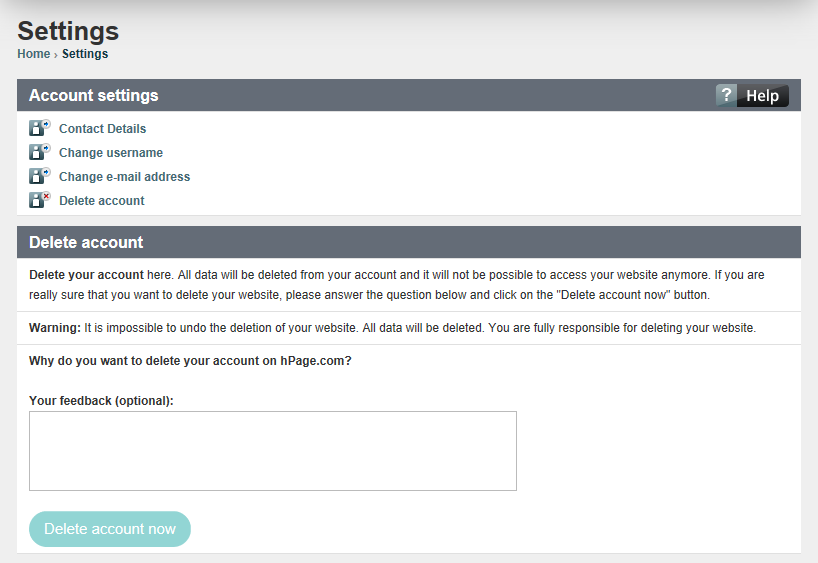Click the Help button label
Viewport: 818px width, 563px height.
tap(762, 96)
